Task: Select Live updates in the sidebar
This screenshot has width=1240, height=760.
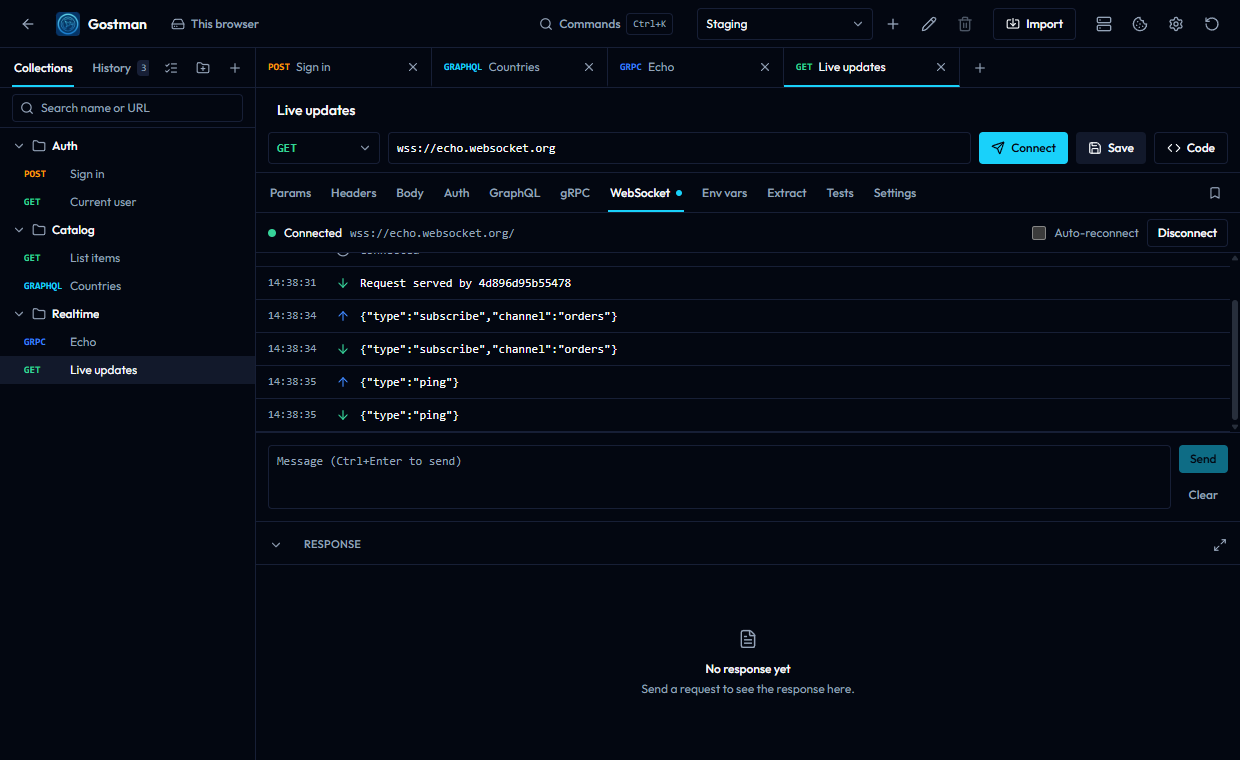Action: pos(127,370)
